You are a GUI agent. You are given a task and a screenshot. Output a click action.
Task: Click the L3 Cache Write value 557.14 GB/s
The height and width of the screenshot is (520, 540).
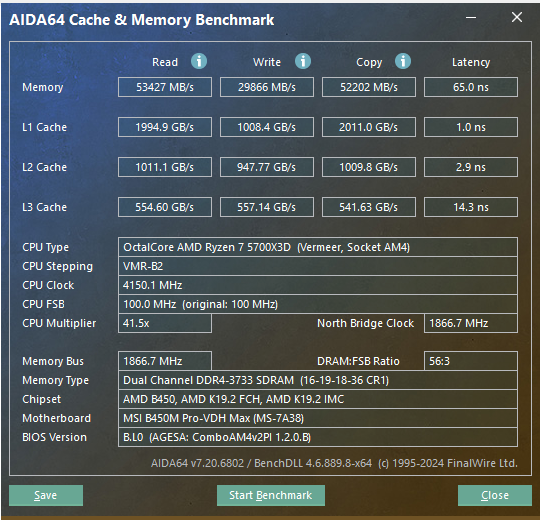pyautogui.click(x=267, y=207)
